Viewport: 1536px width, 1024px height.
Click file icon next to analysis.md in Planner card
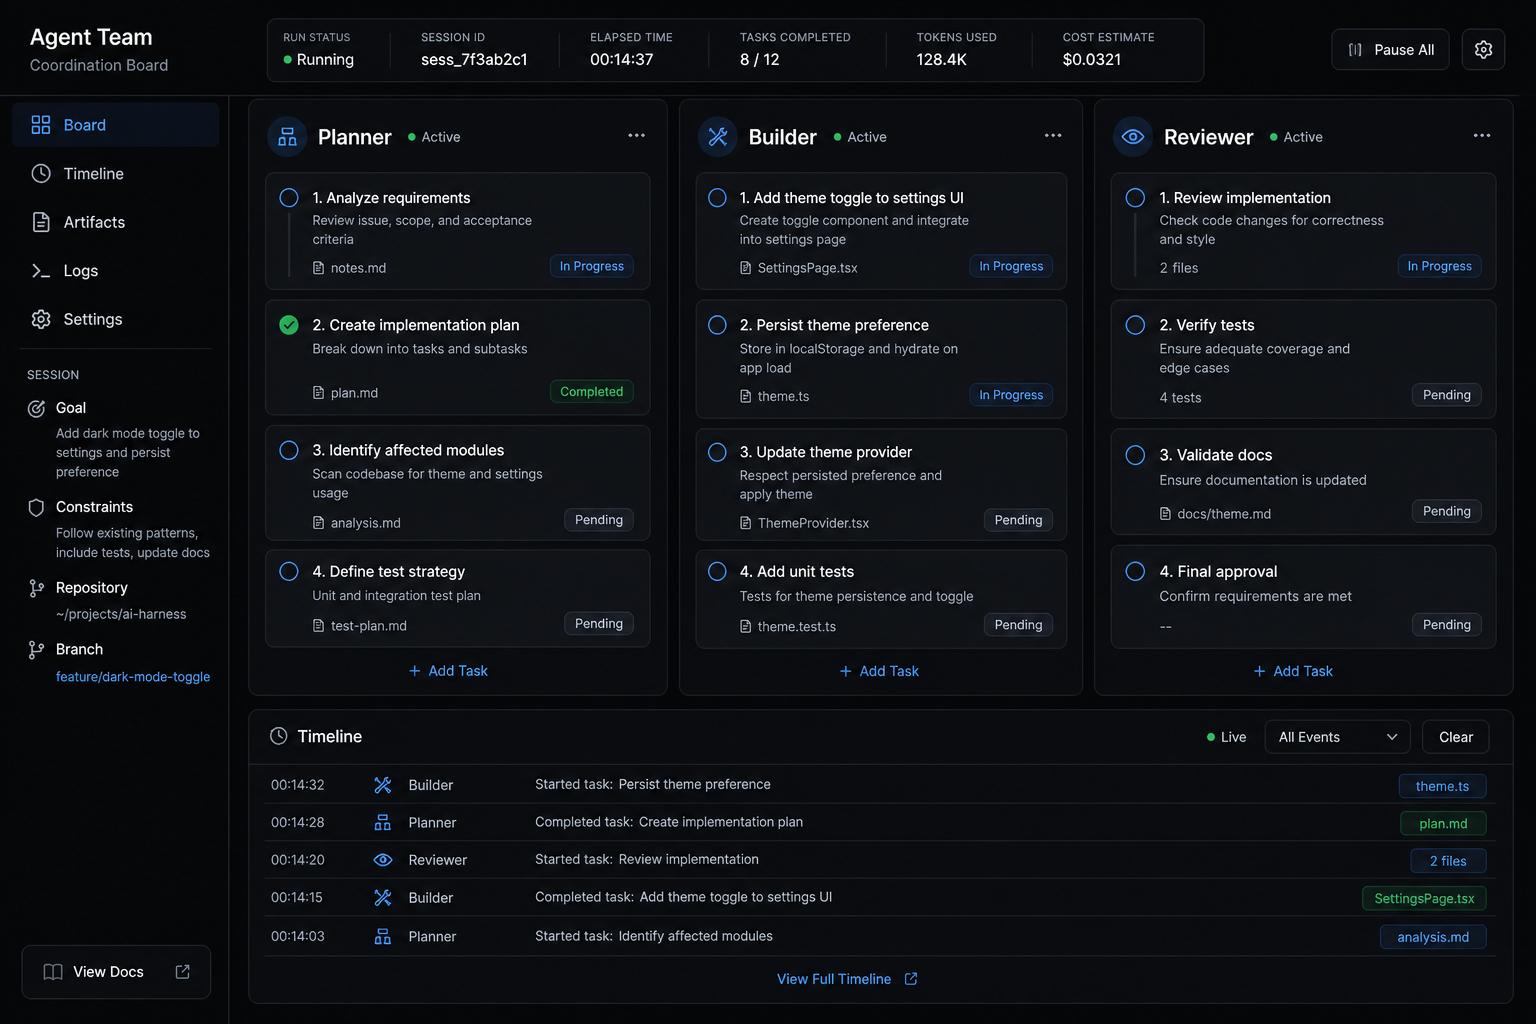tap(319, 523)
